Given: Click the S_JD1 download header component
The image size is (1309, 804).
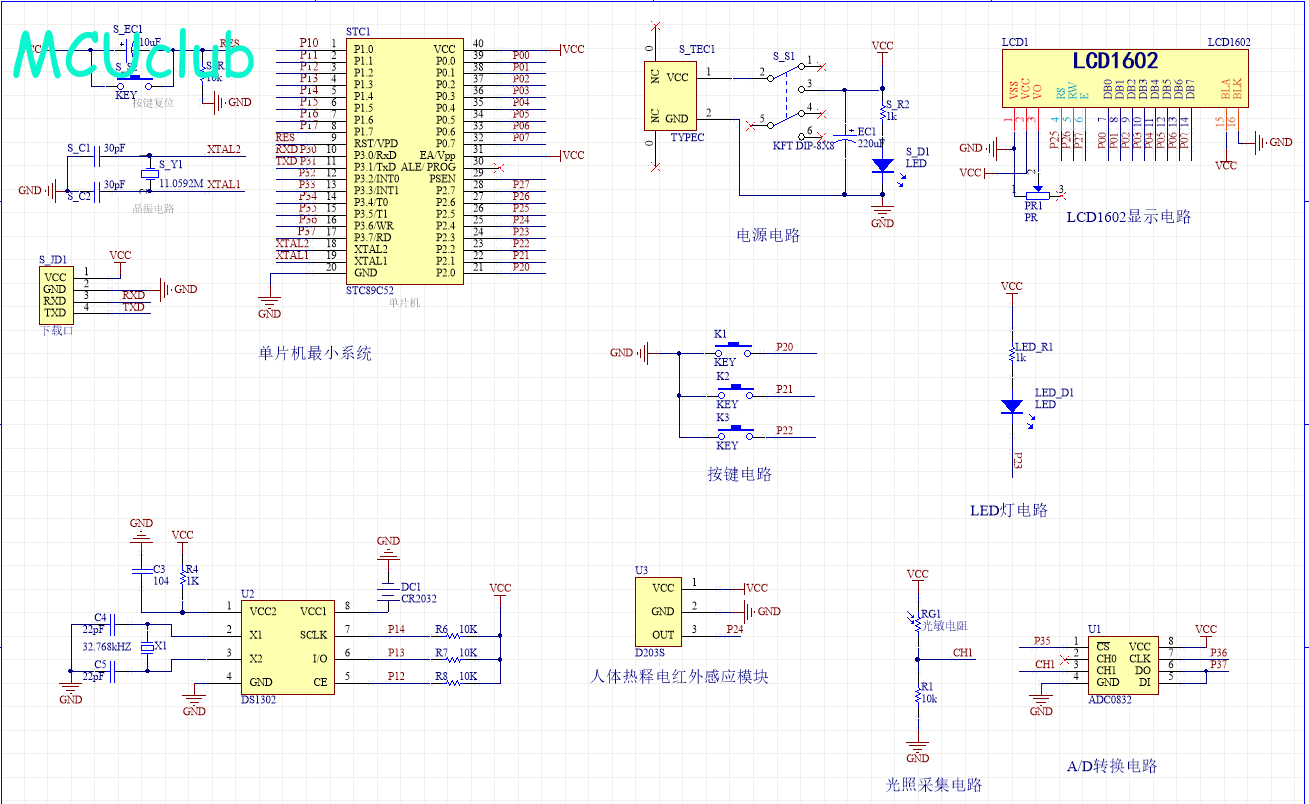Looking at the screenshot, I should click(x=55, y=295).
